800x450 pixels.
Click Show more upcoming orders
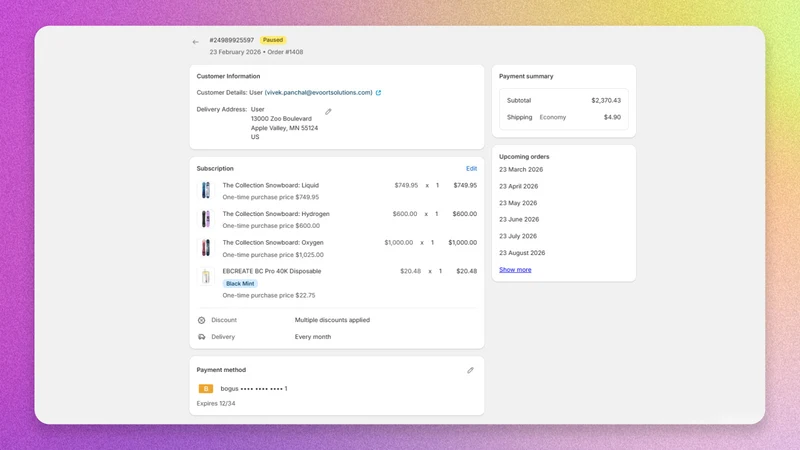[x=515, y=269]
